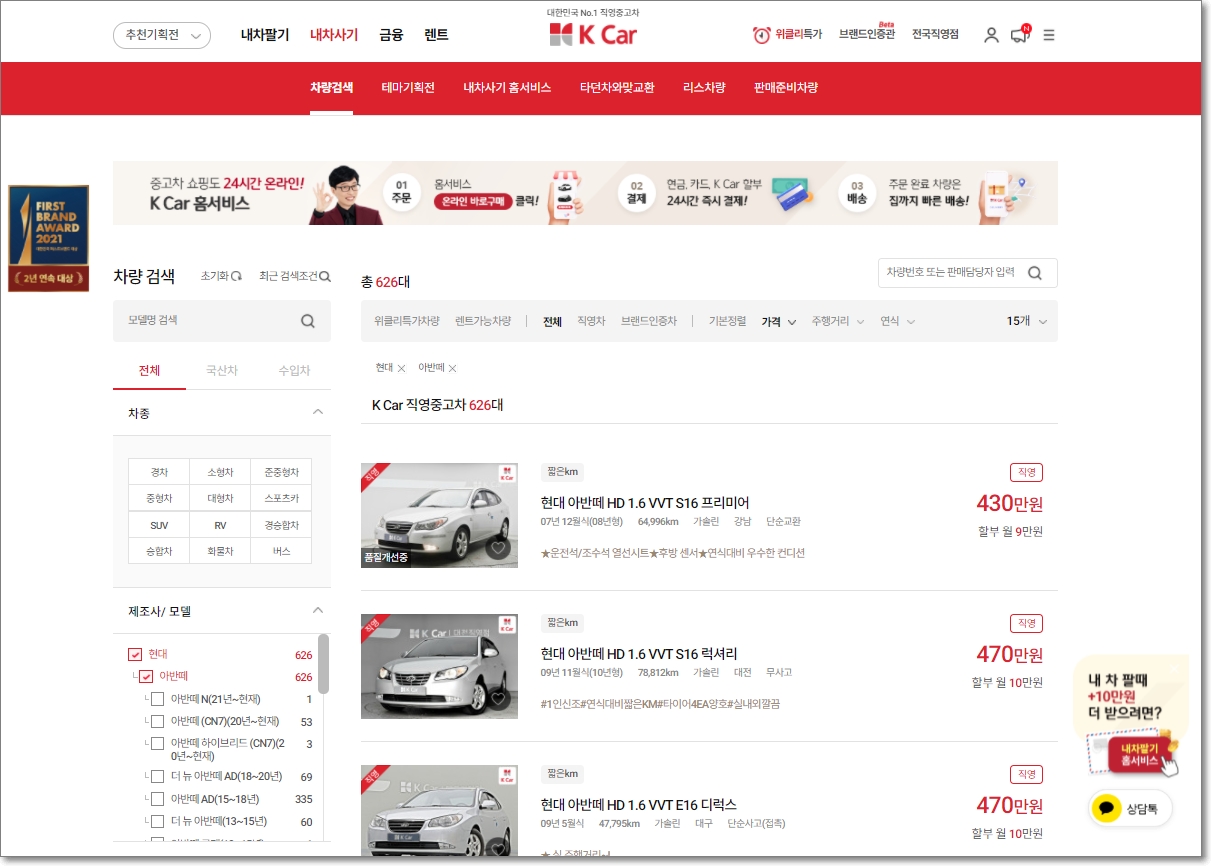Open 현대 아반떼 HD 1.6 VVT S16 프리미어 listing

tap(645, 503)
